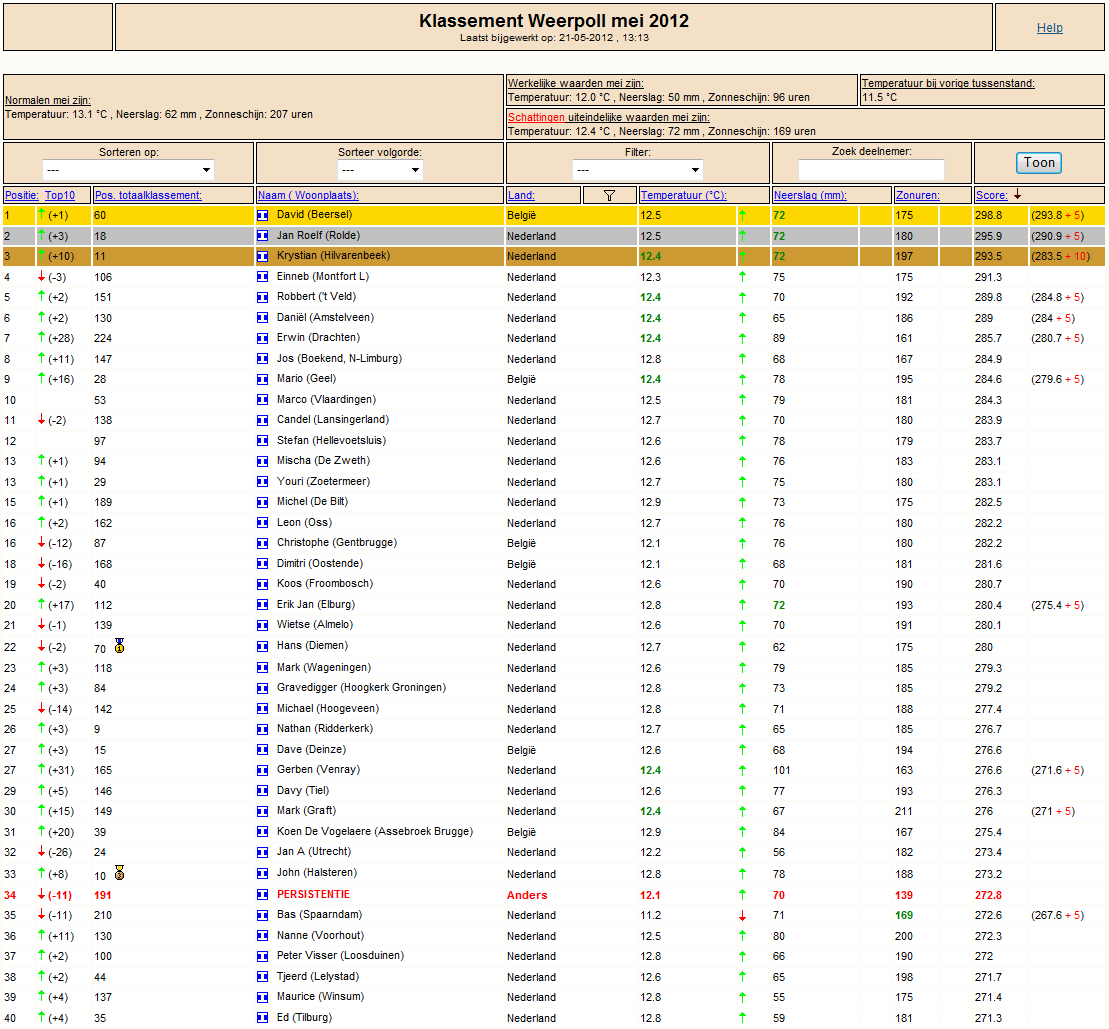The image size is (1109, 1029).
Task: Click the Toon button
Action: (1039, 163)
